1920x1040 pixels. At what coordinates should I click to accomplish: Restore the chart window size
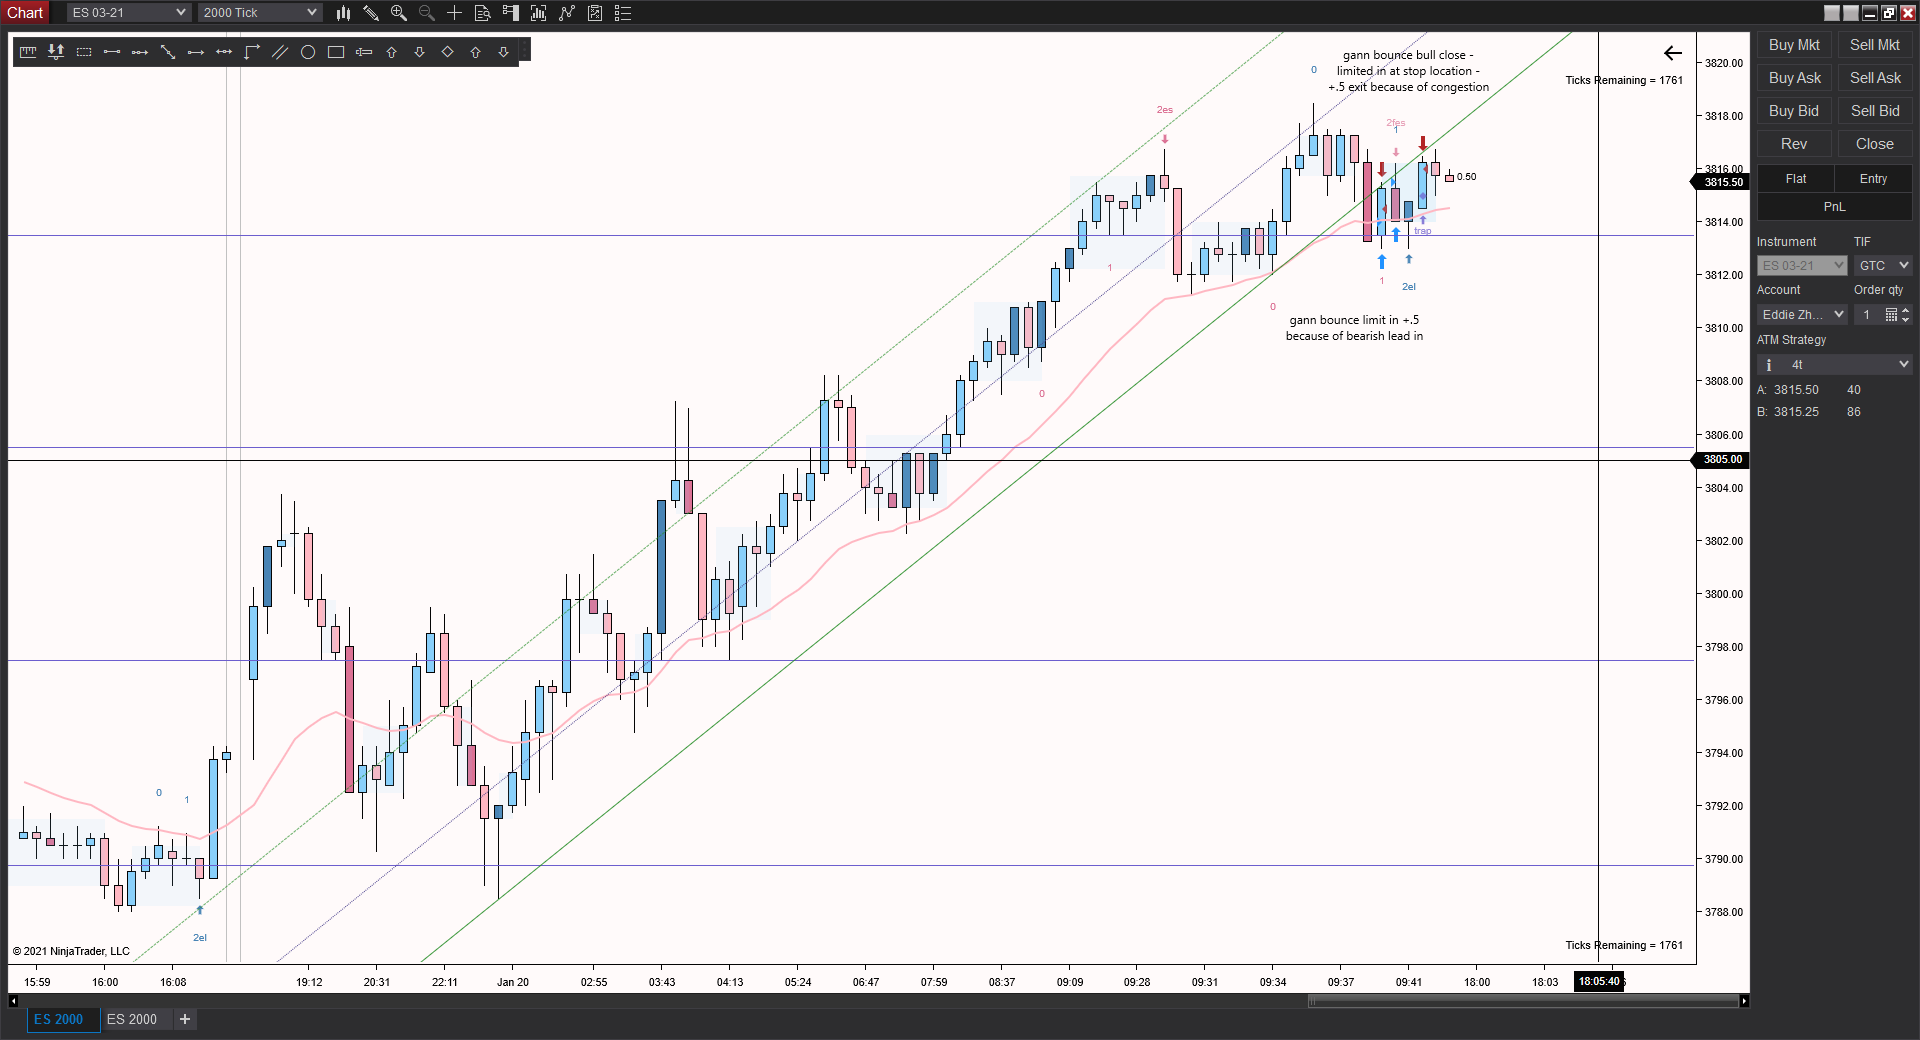pos(1889,13)
